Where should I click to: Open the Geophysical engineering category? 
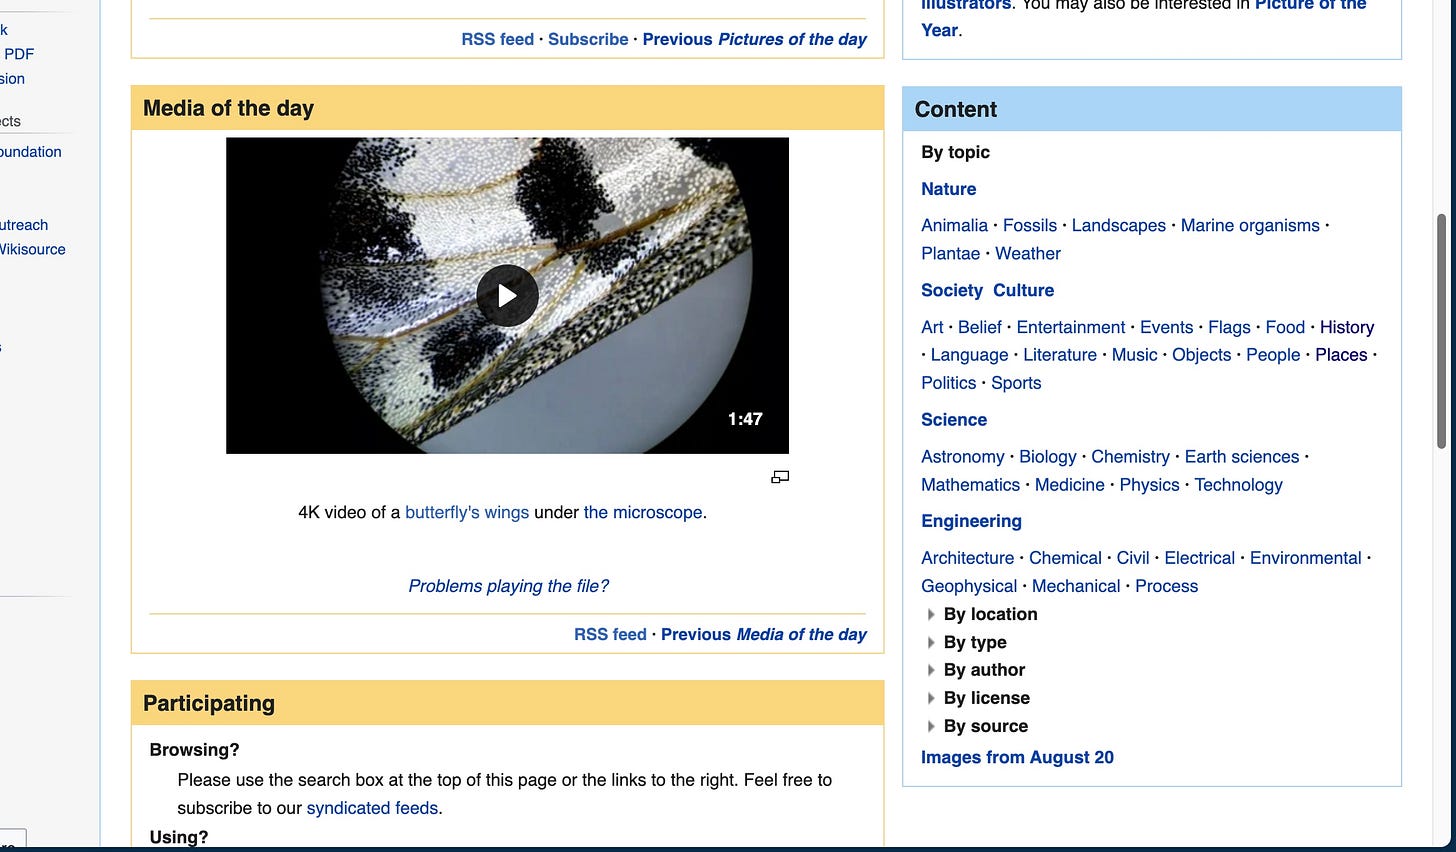pos(969,586)
